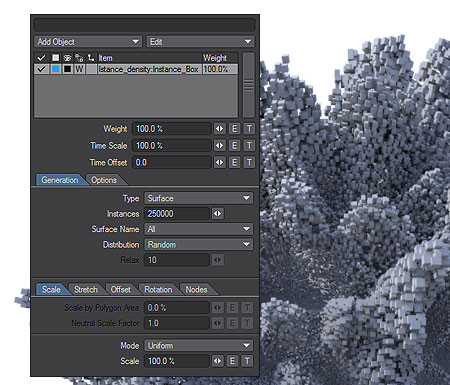Click T button for Scale by Polygon Area
The width and height of the screenshot is (450, 385).
[247, 307]
